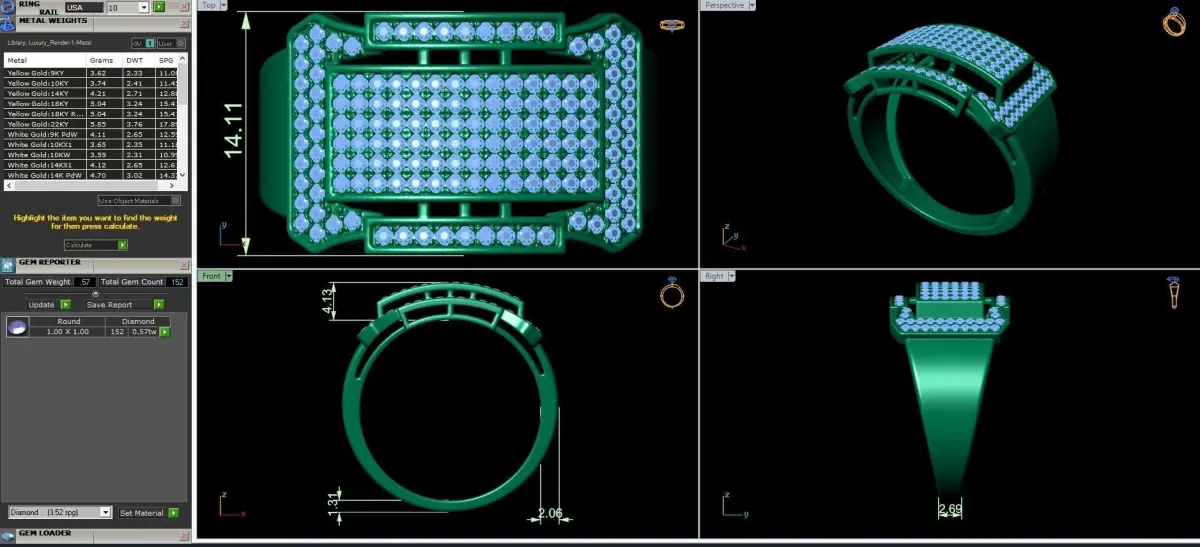Click the USA ring standard field

(84, 7)
